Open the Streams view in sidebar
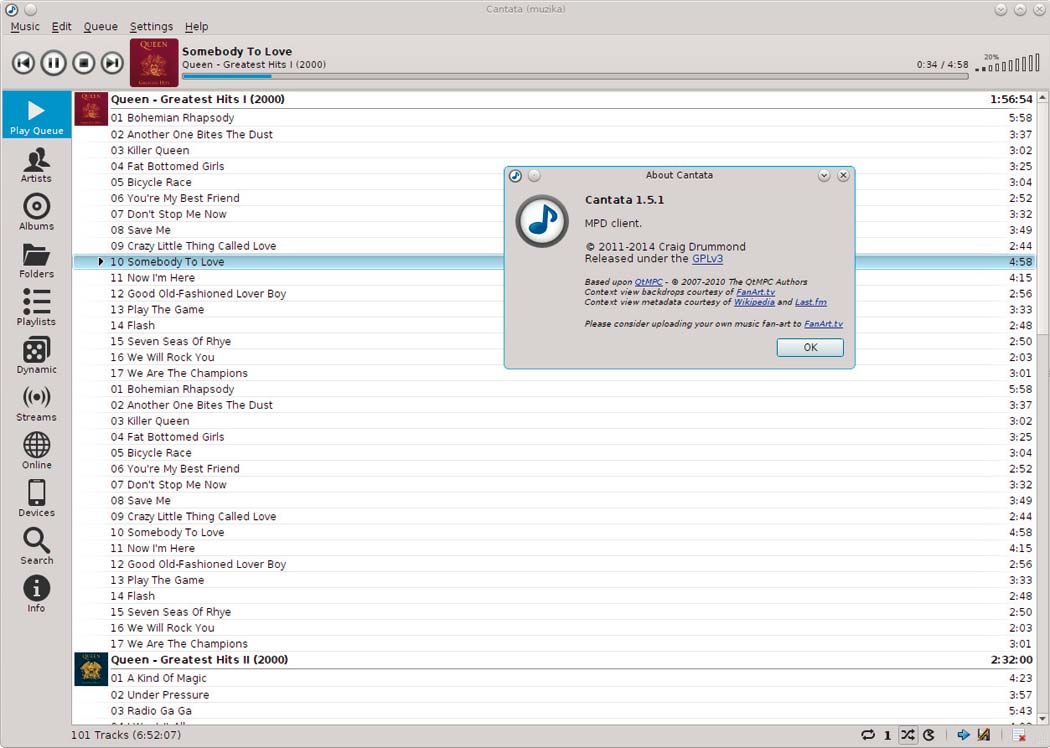 (x=36, y=402)
